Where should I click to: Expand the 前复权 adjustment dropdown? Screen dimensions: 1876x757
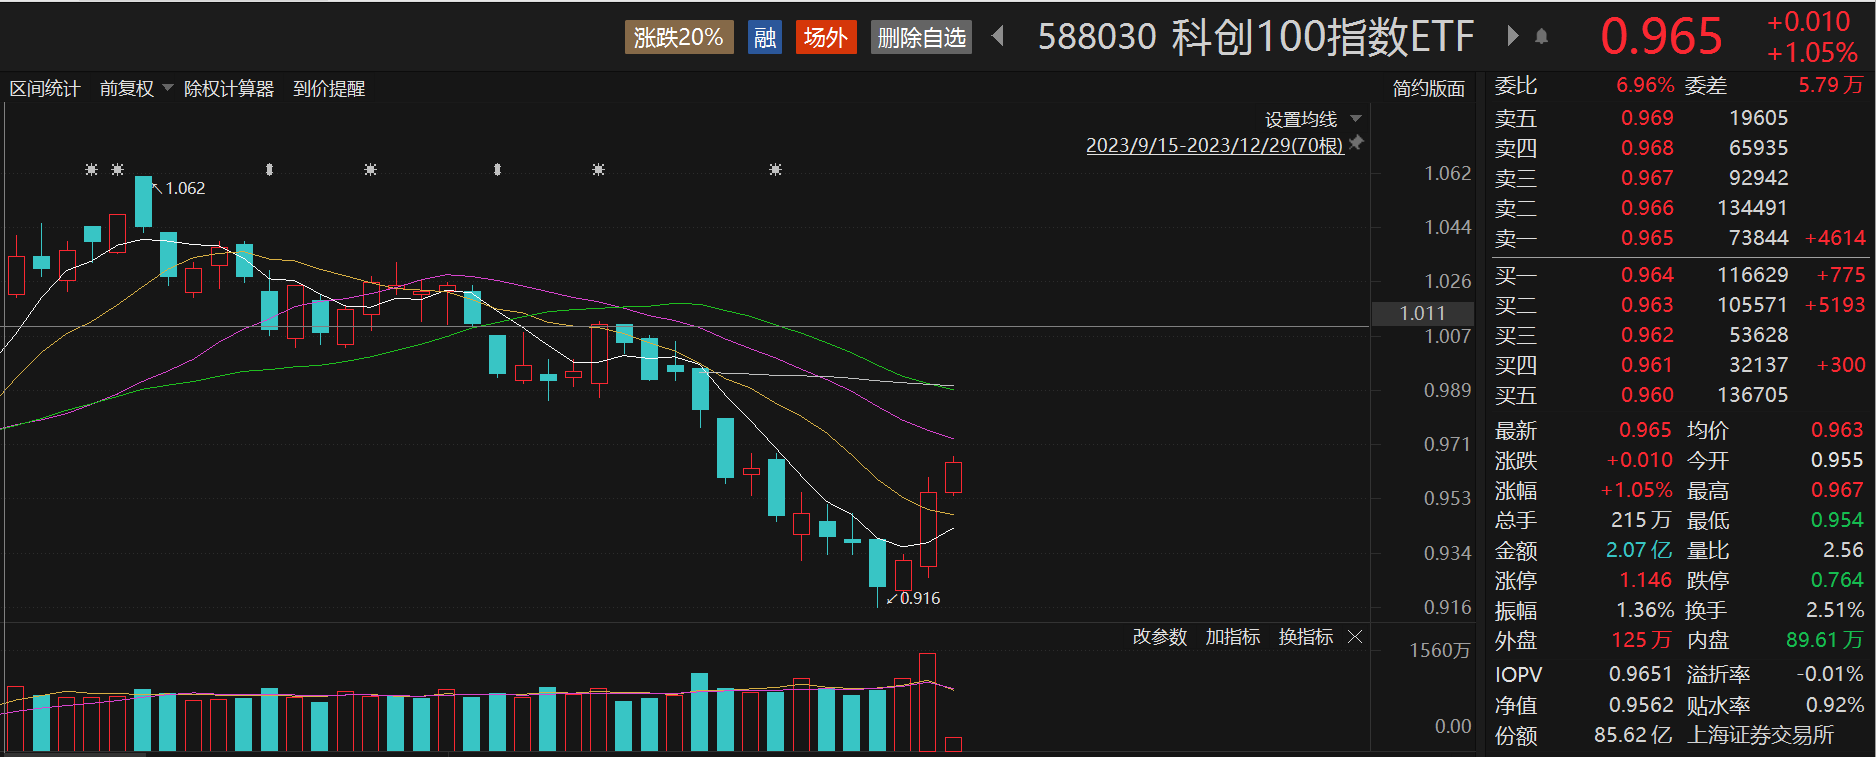click(x=136, y=89)
